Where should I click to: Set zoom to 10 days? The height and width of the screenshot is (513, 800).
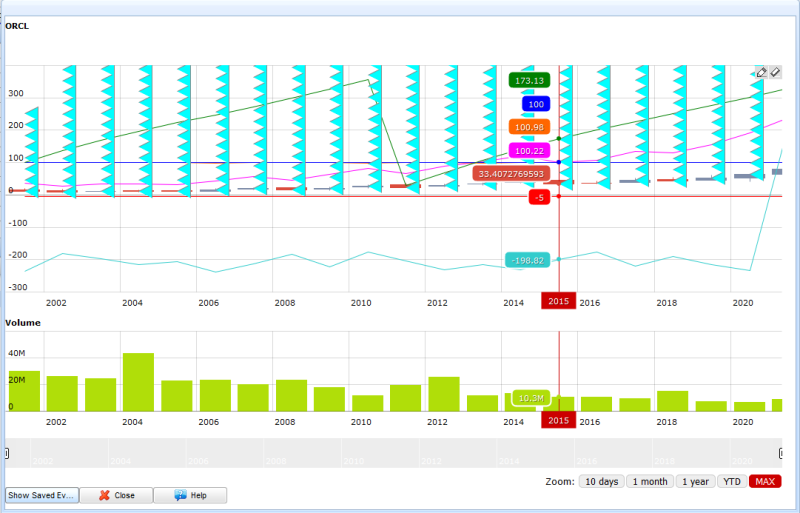pyautogui.click(x=602, y=481)
